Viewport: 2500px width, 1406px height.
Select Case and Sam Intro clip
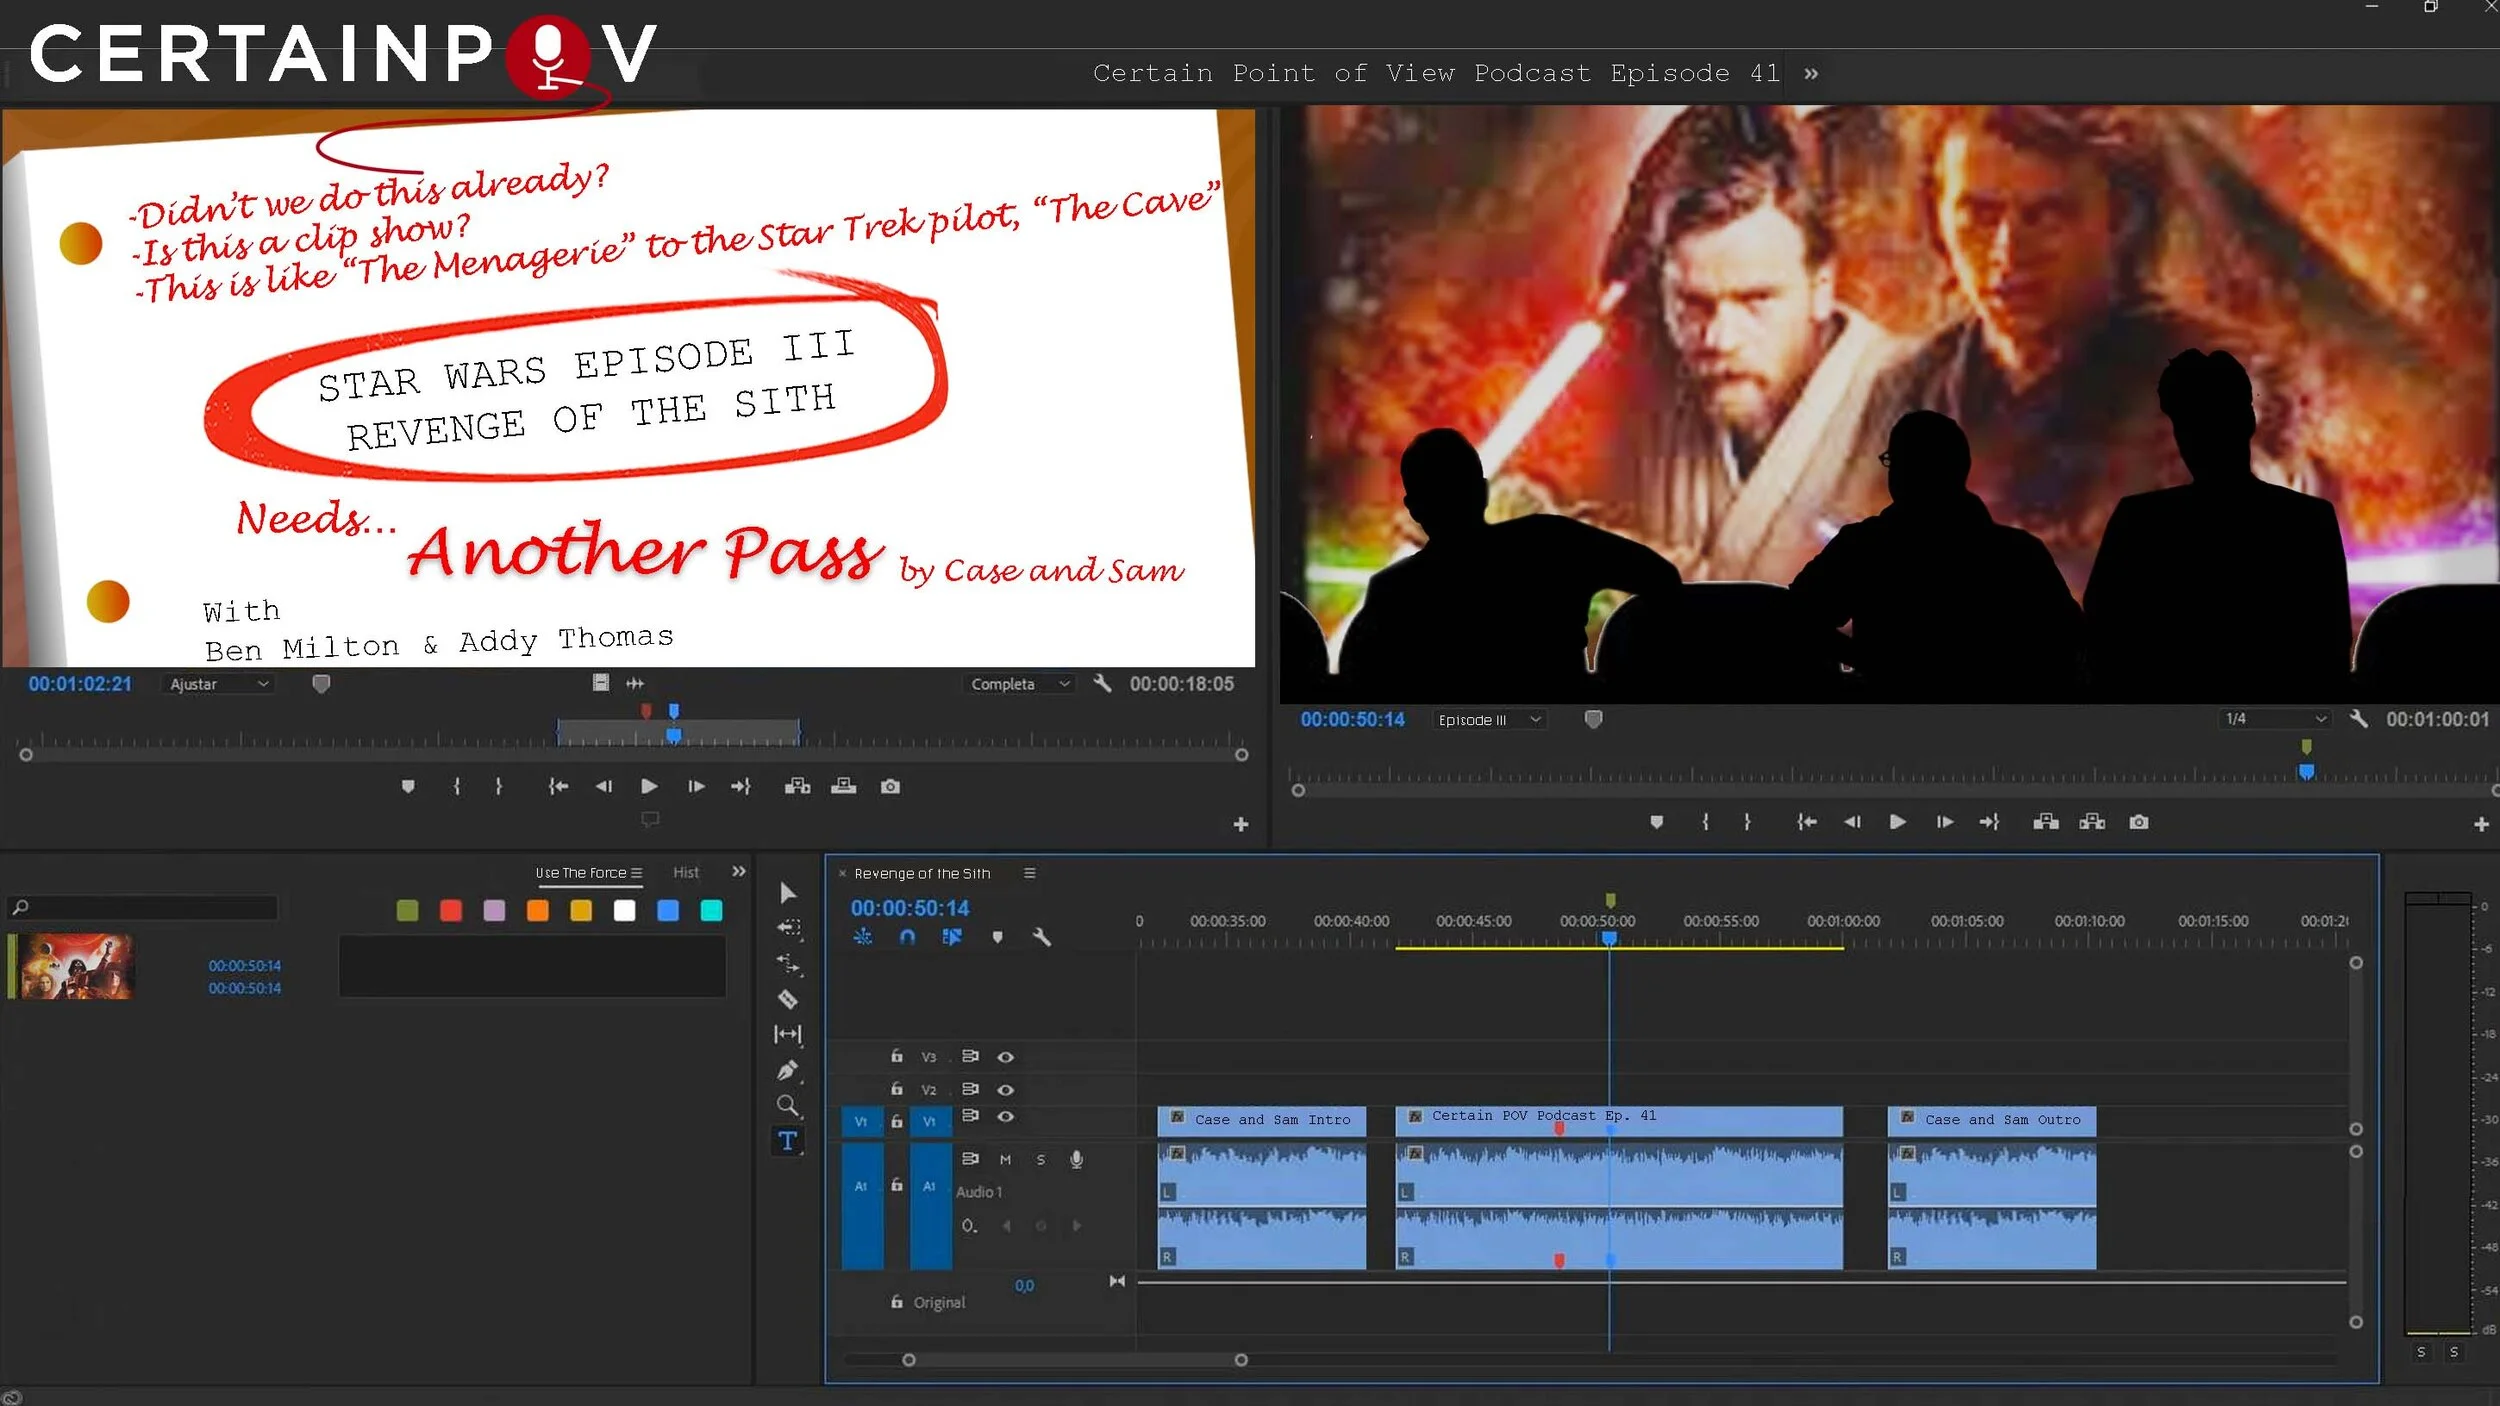tap(1262, 1120)
